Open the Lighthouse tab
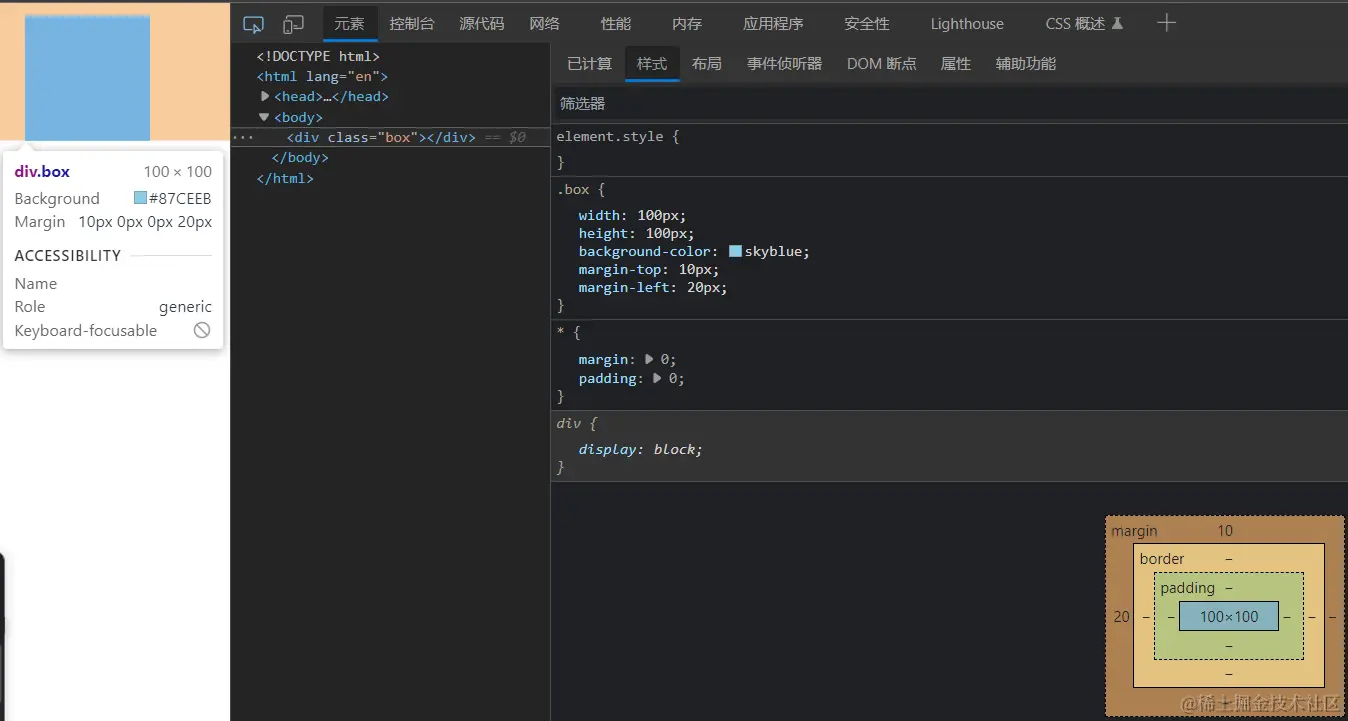Screen dimensions: 1348x721 (x=967, y=24)
